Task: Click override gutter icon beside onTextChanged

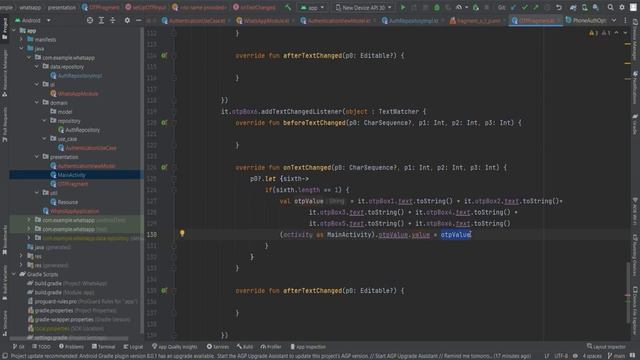Action: tap(164, 167)
